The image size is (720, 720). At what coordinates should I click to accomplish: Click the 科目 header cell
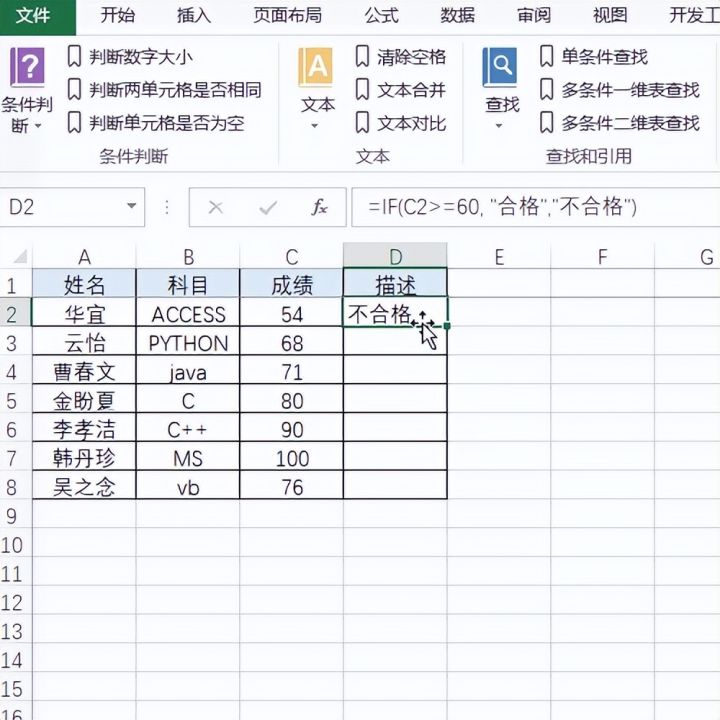[188, 283]
